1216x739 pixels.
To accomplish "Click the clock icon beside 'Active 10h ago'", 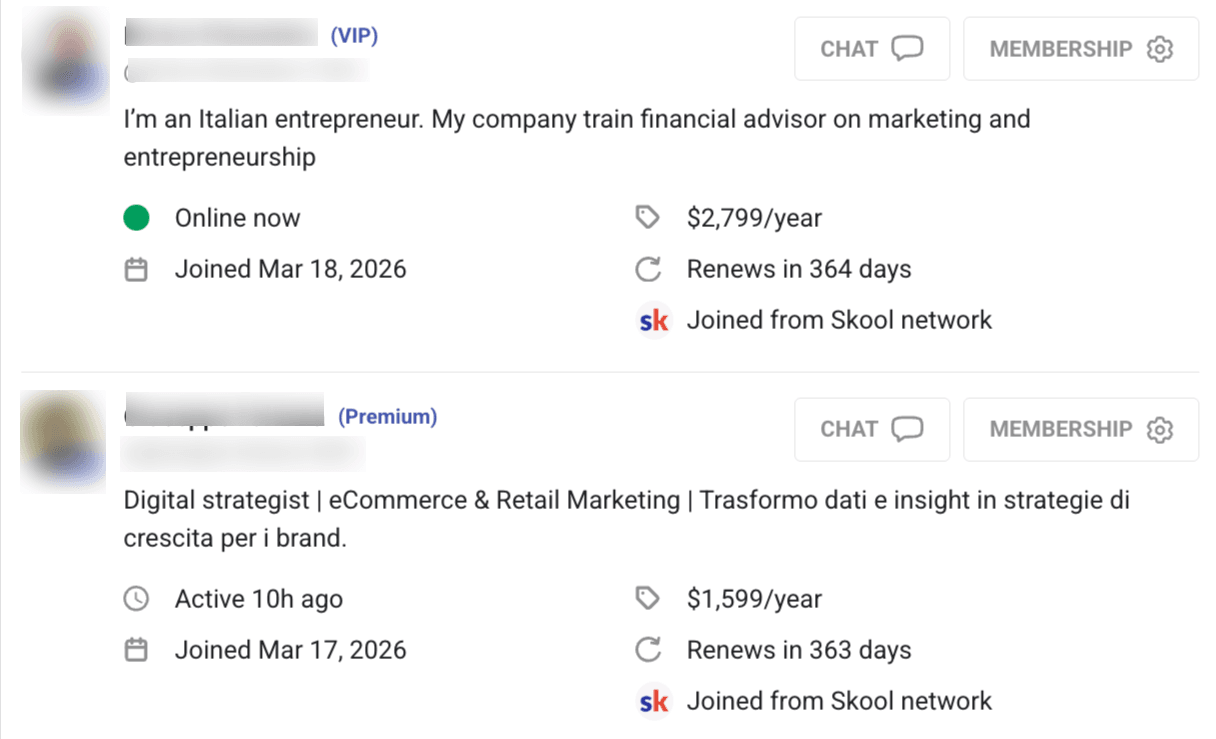I will (x=136, y=598).
